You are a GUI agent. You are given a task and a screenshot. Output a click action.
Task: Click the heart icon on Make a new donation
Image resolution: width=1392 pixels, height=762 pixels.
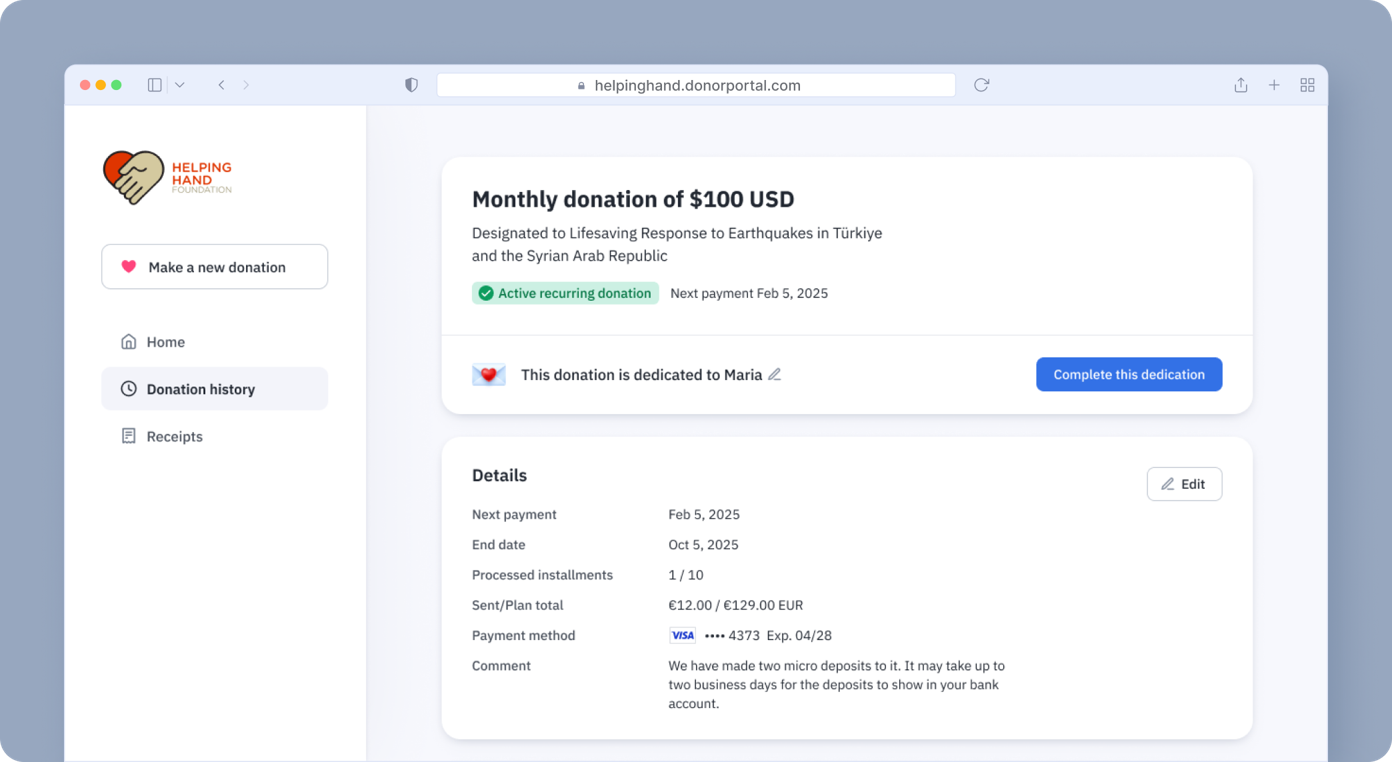[x=127, y=266]
